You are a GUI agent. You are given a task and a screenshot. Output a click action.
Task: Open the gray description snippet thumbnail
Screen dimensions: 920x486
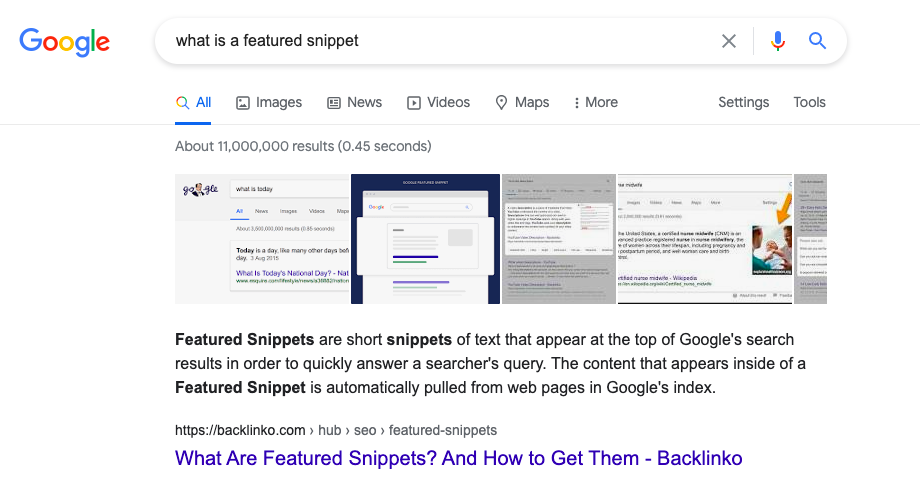point(559,239)
